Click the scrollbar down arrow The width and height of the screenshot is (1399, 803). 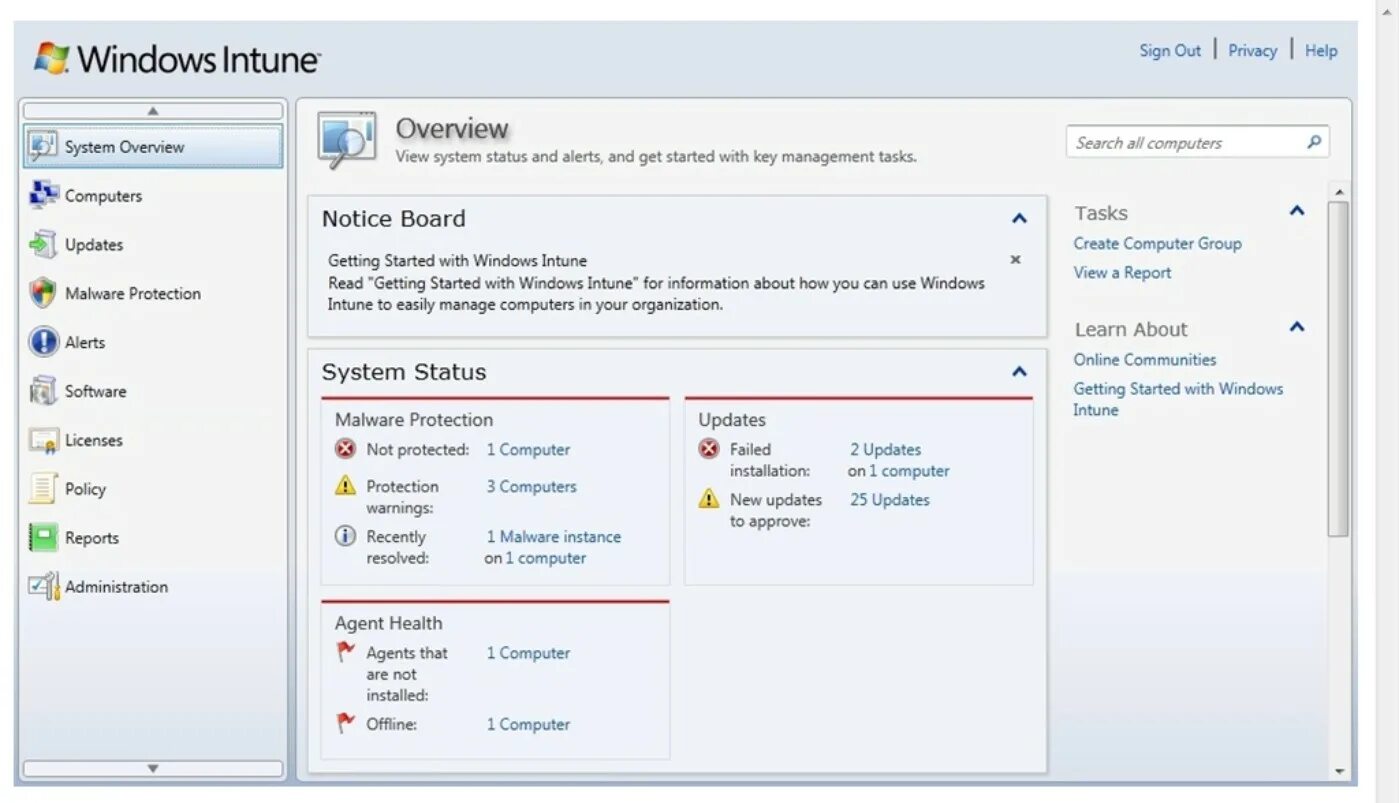coord(1339,771)
